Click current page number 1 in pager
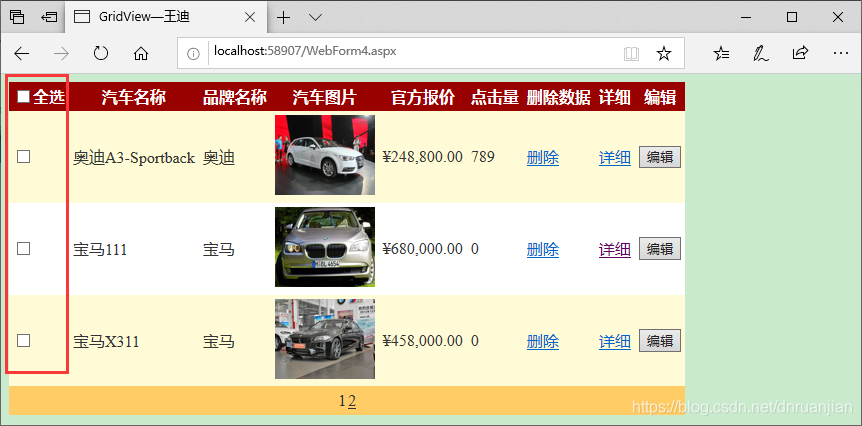Screen dimensions: 862x426 tap(343, 401)
